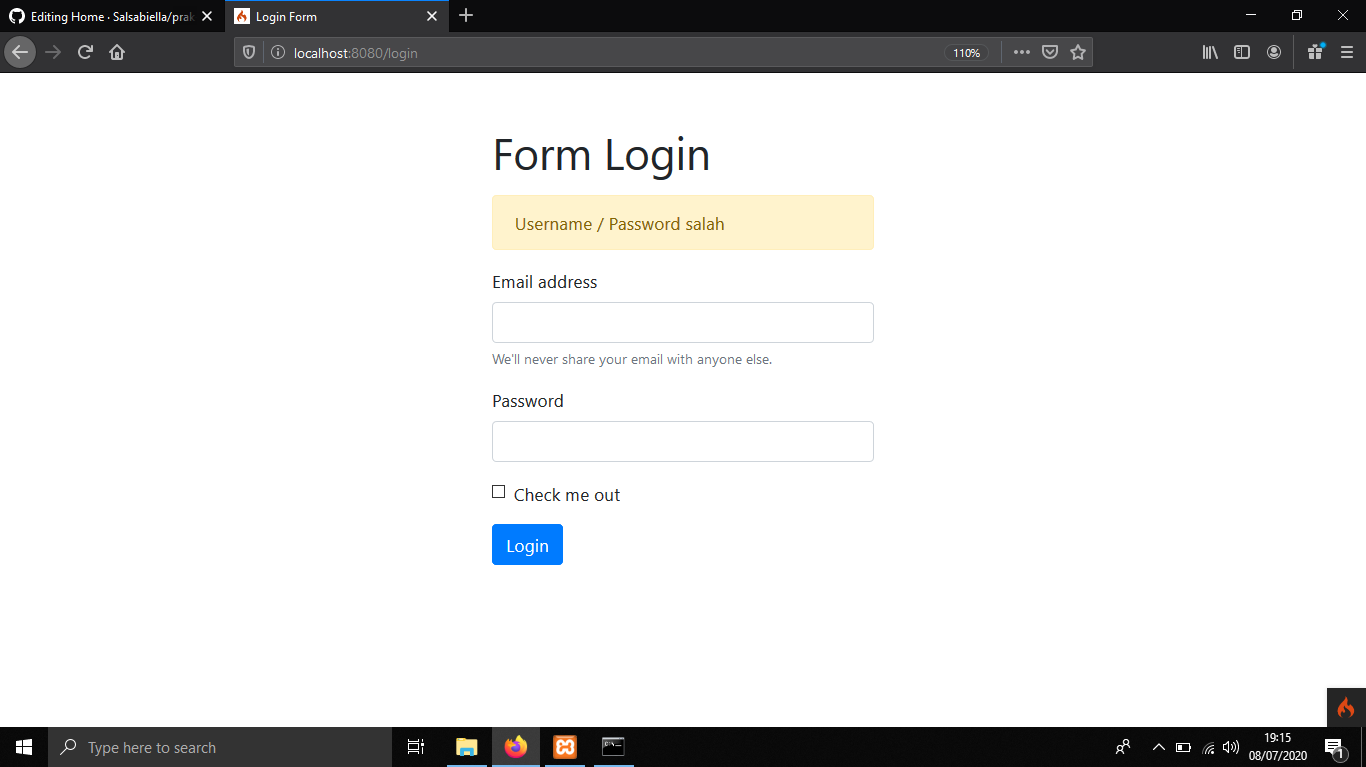Reset the 110% zoom level badge
1366x767 pixels.
pyautogui.click(x=967, y=53)
